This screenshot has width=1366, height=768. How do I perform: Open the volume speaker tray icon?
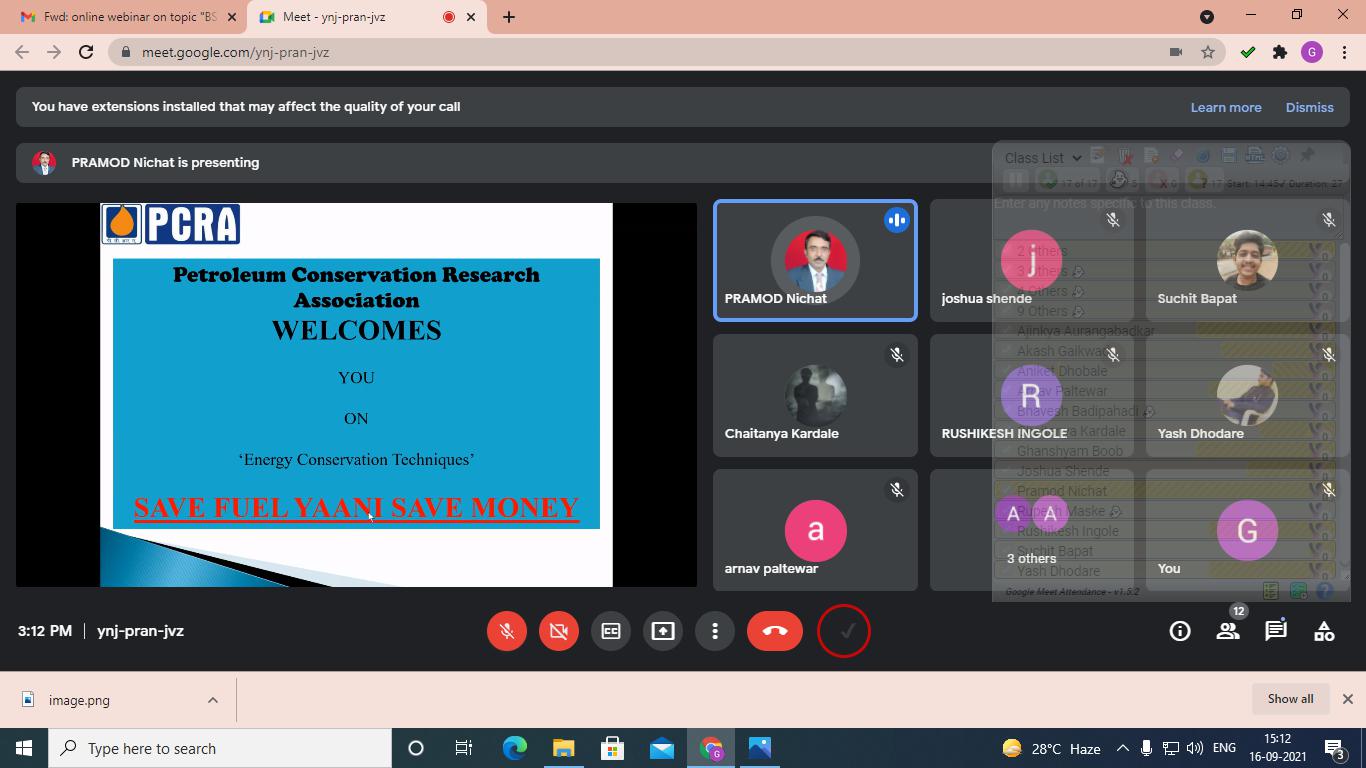coord(1194,748)
